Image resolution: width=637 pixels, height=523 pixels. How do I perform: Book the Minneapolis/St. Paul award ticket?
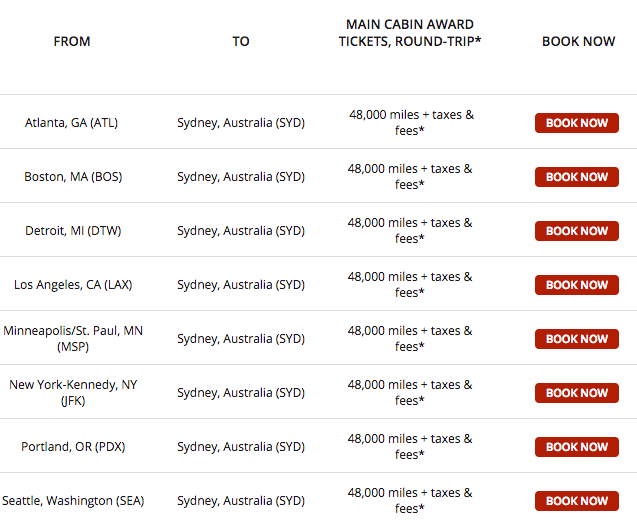click(576, 339)
